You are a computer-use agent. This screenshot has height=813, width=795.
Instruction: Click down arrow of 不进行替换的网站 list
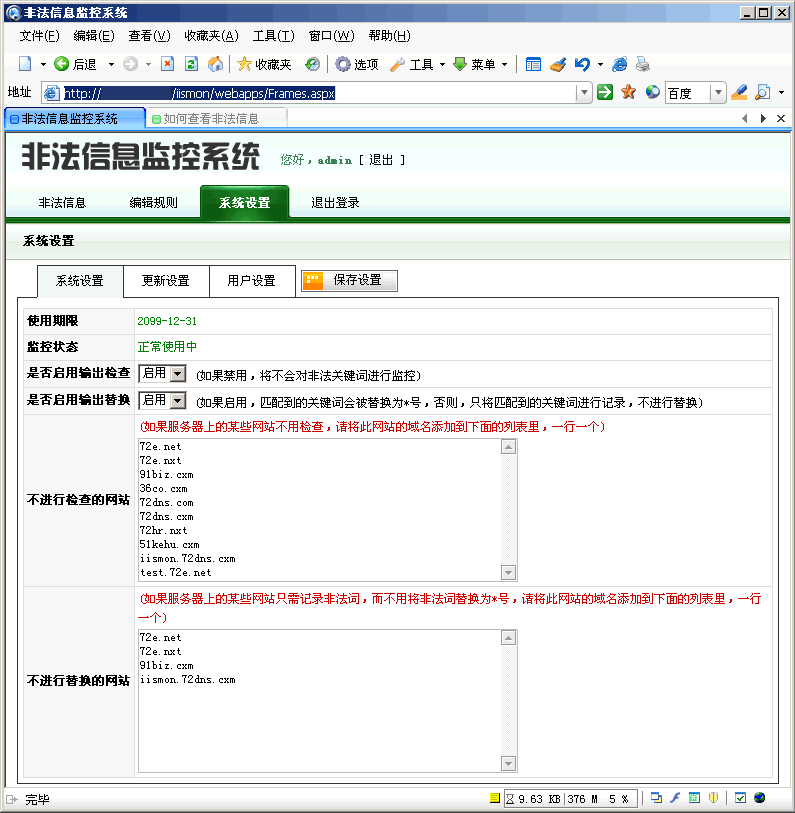click(x=509, y=764)
